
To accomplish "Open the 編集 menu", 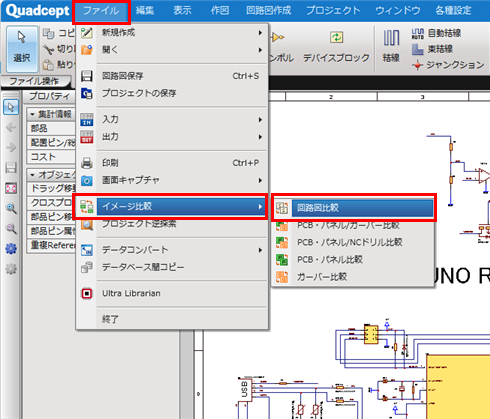I will (x=145, y=11).
